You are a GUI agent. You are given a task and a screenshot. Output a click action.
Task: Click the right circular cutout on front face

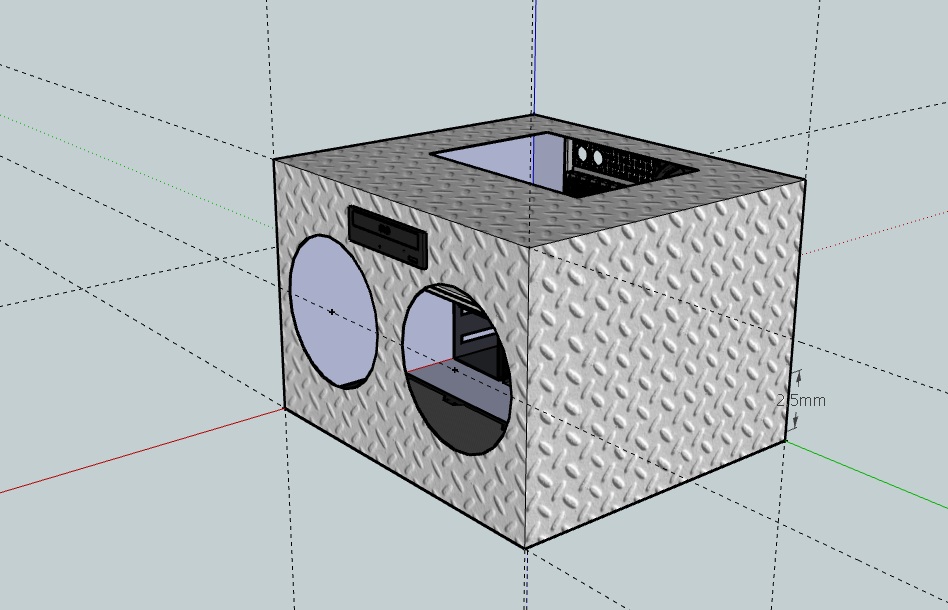coord(456,370)
